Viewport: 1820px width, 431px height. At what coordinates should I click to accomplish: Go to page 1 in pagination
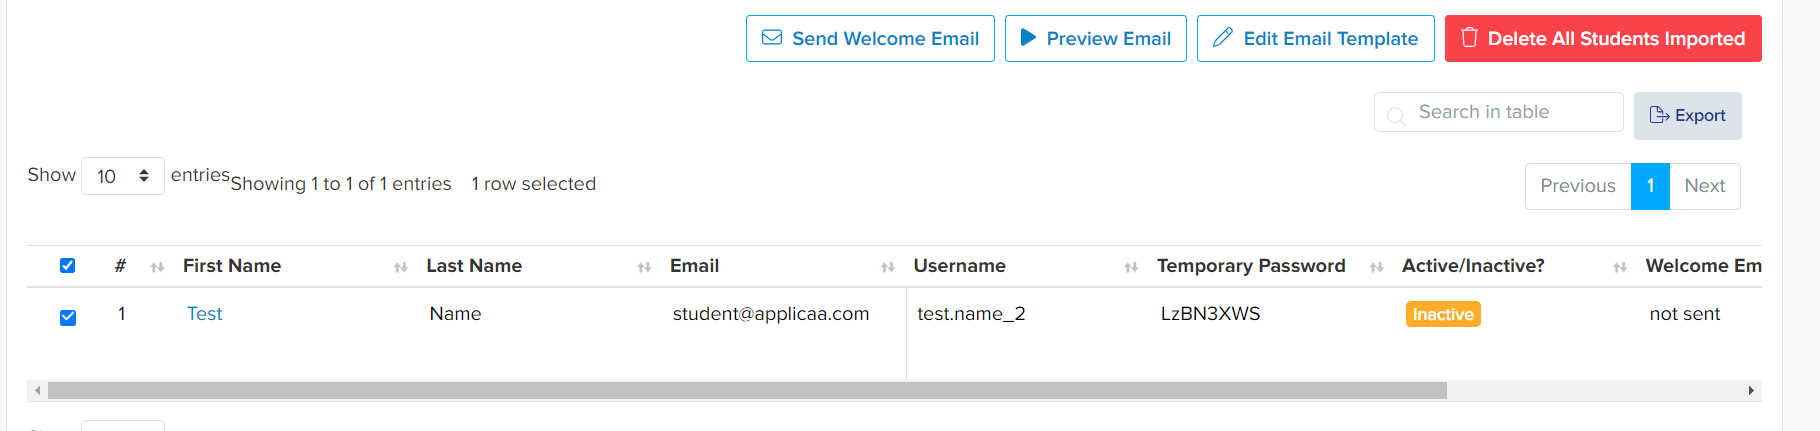tap(1650, 186)
